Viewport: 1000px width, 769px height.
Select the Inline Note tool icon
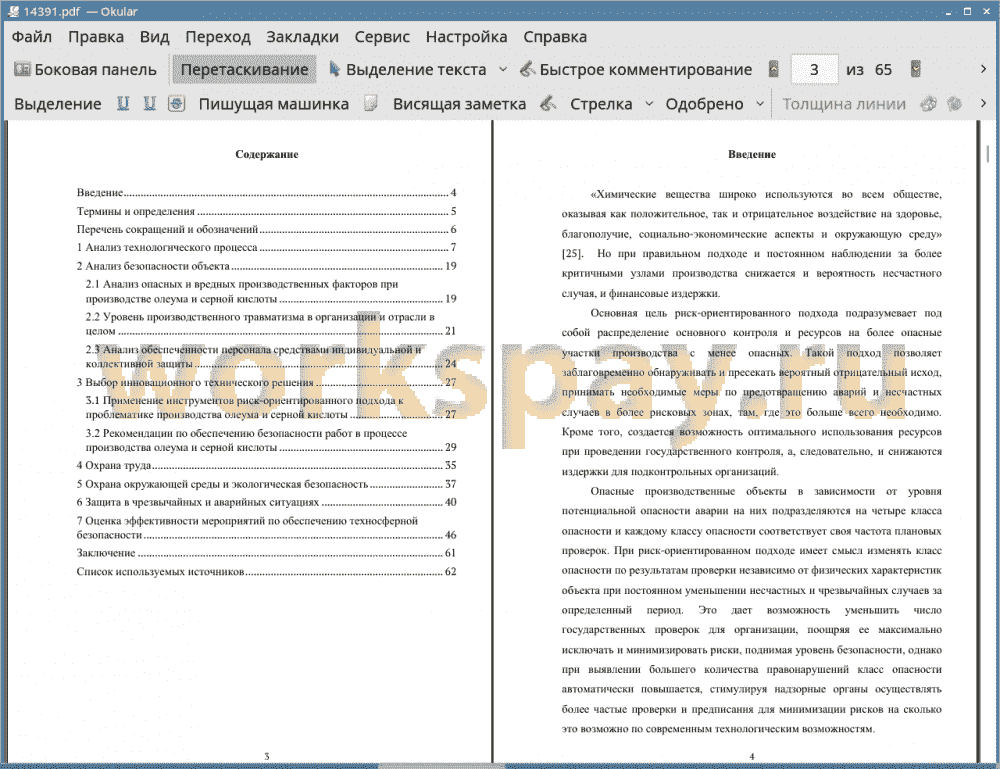371,103
